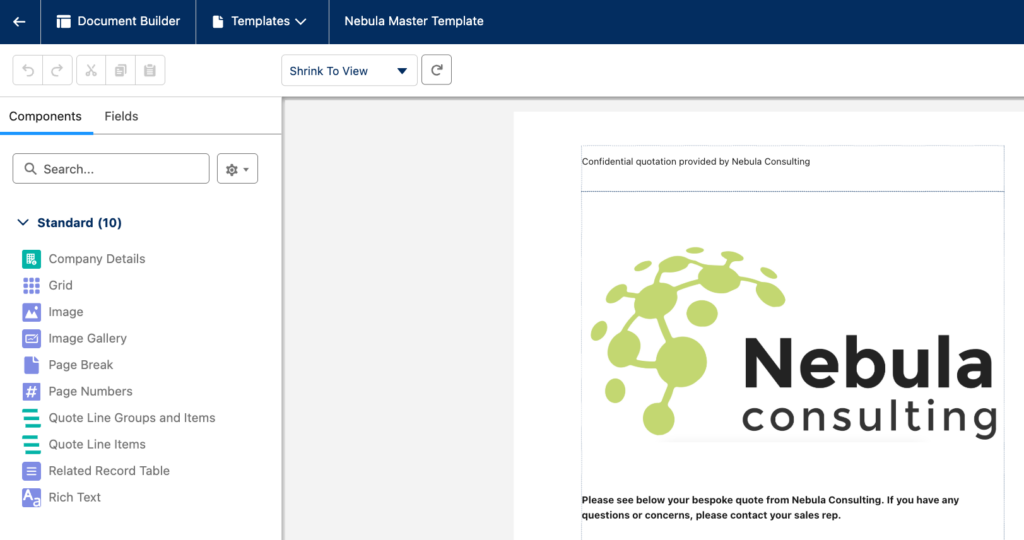Click the magnifier icon in Search box
Screen dimensions: 1024x540
click(30, 168)
